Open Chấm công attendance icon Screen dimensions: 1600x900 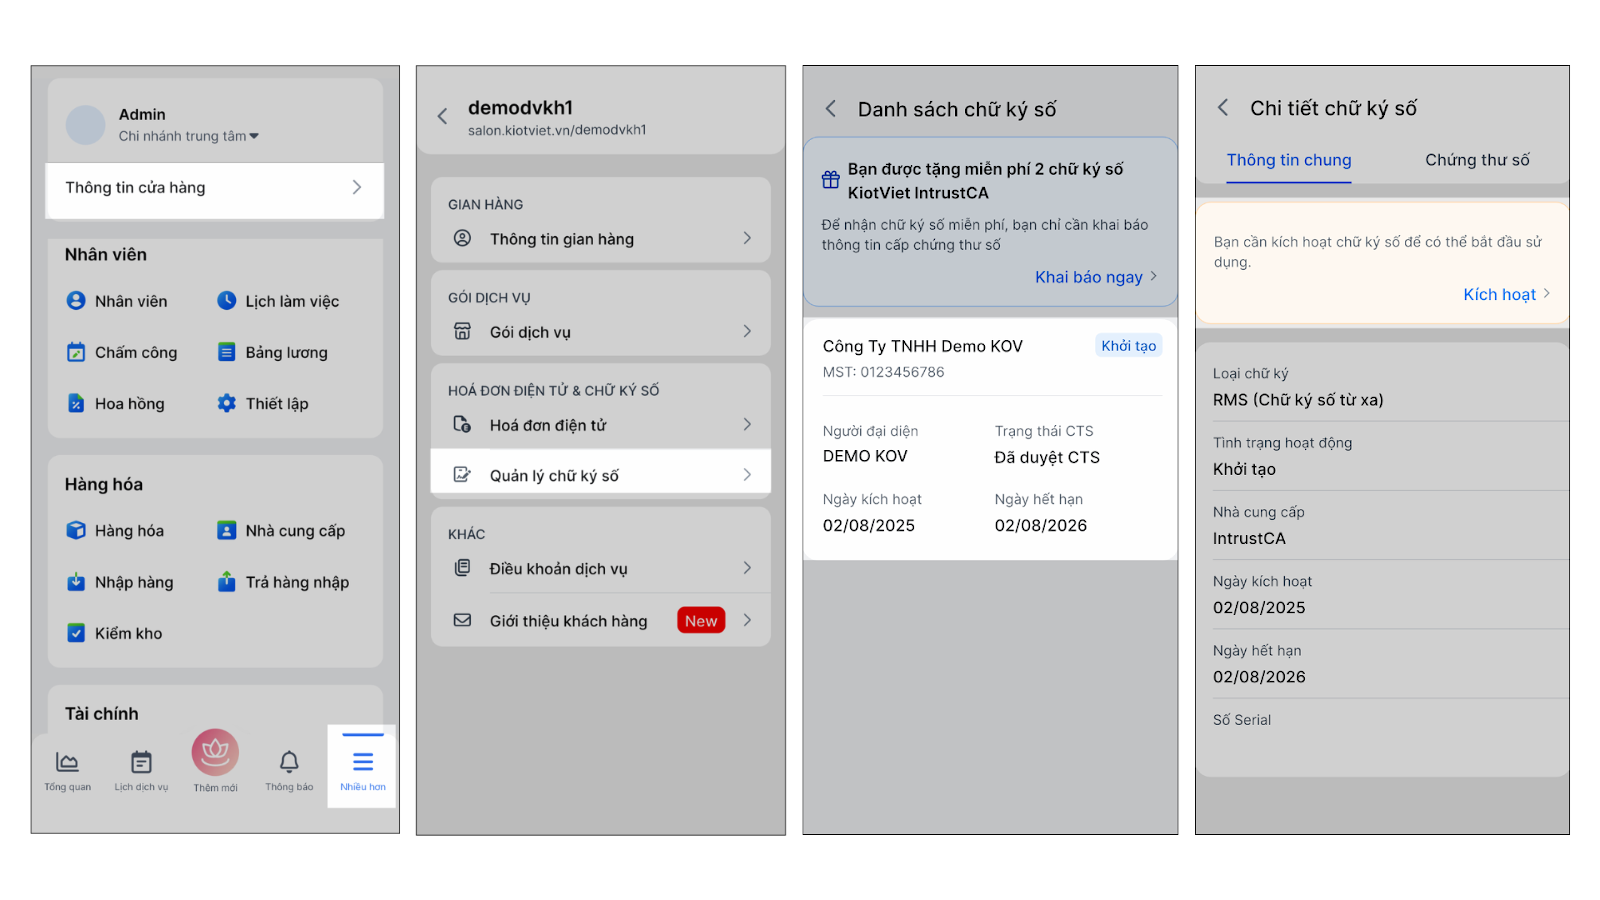[76, 352]
